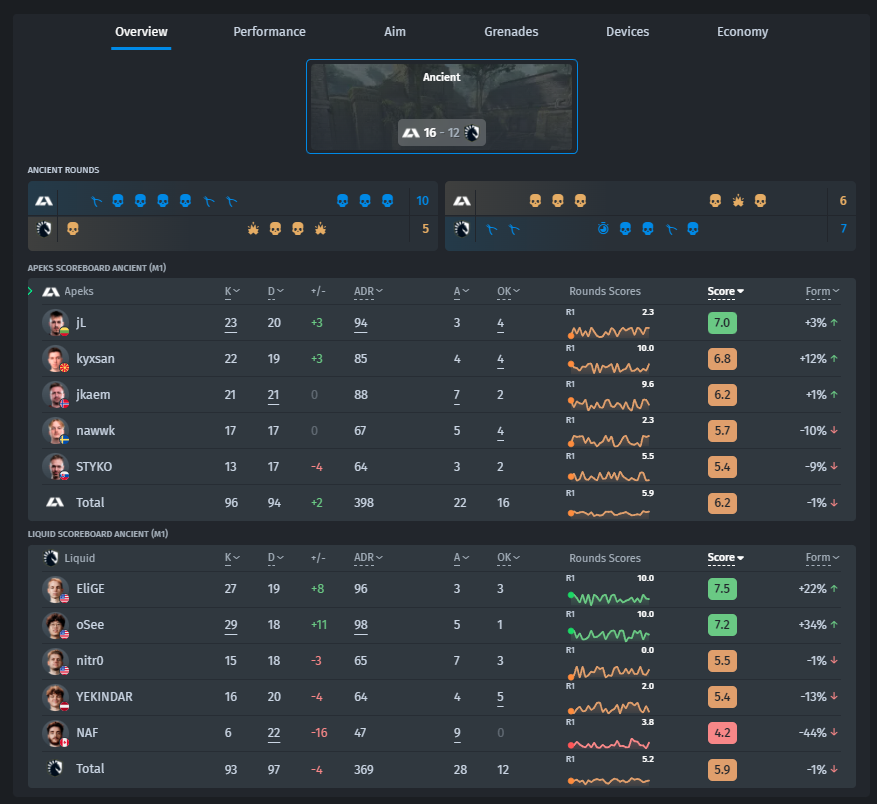Image resolution: width=877 pixels, height=804 pixels.
Task: Show the Economy tab
Action: pyautogui.click(x=743, y=32)
